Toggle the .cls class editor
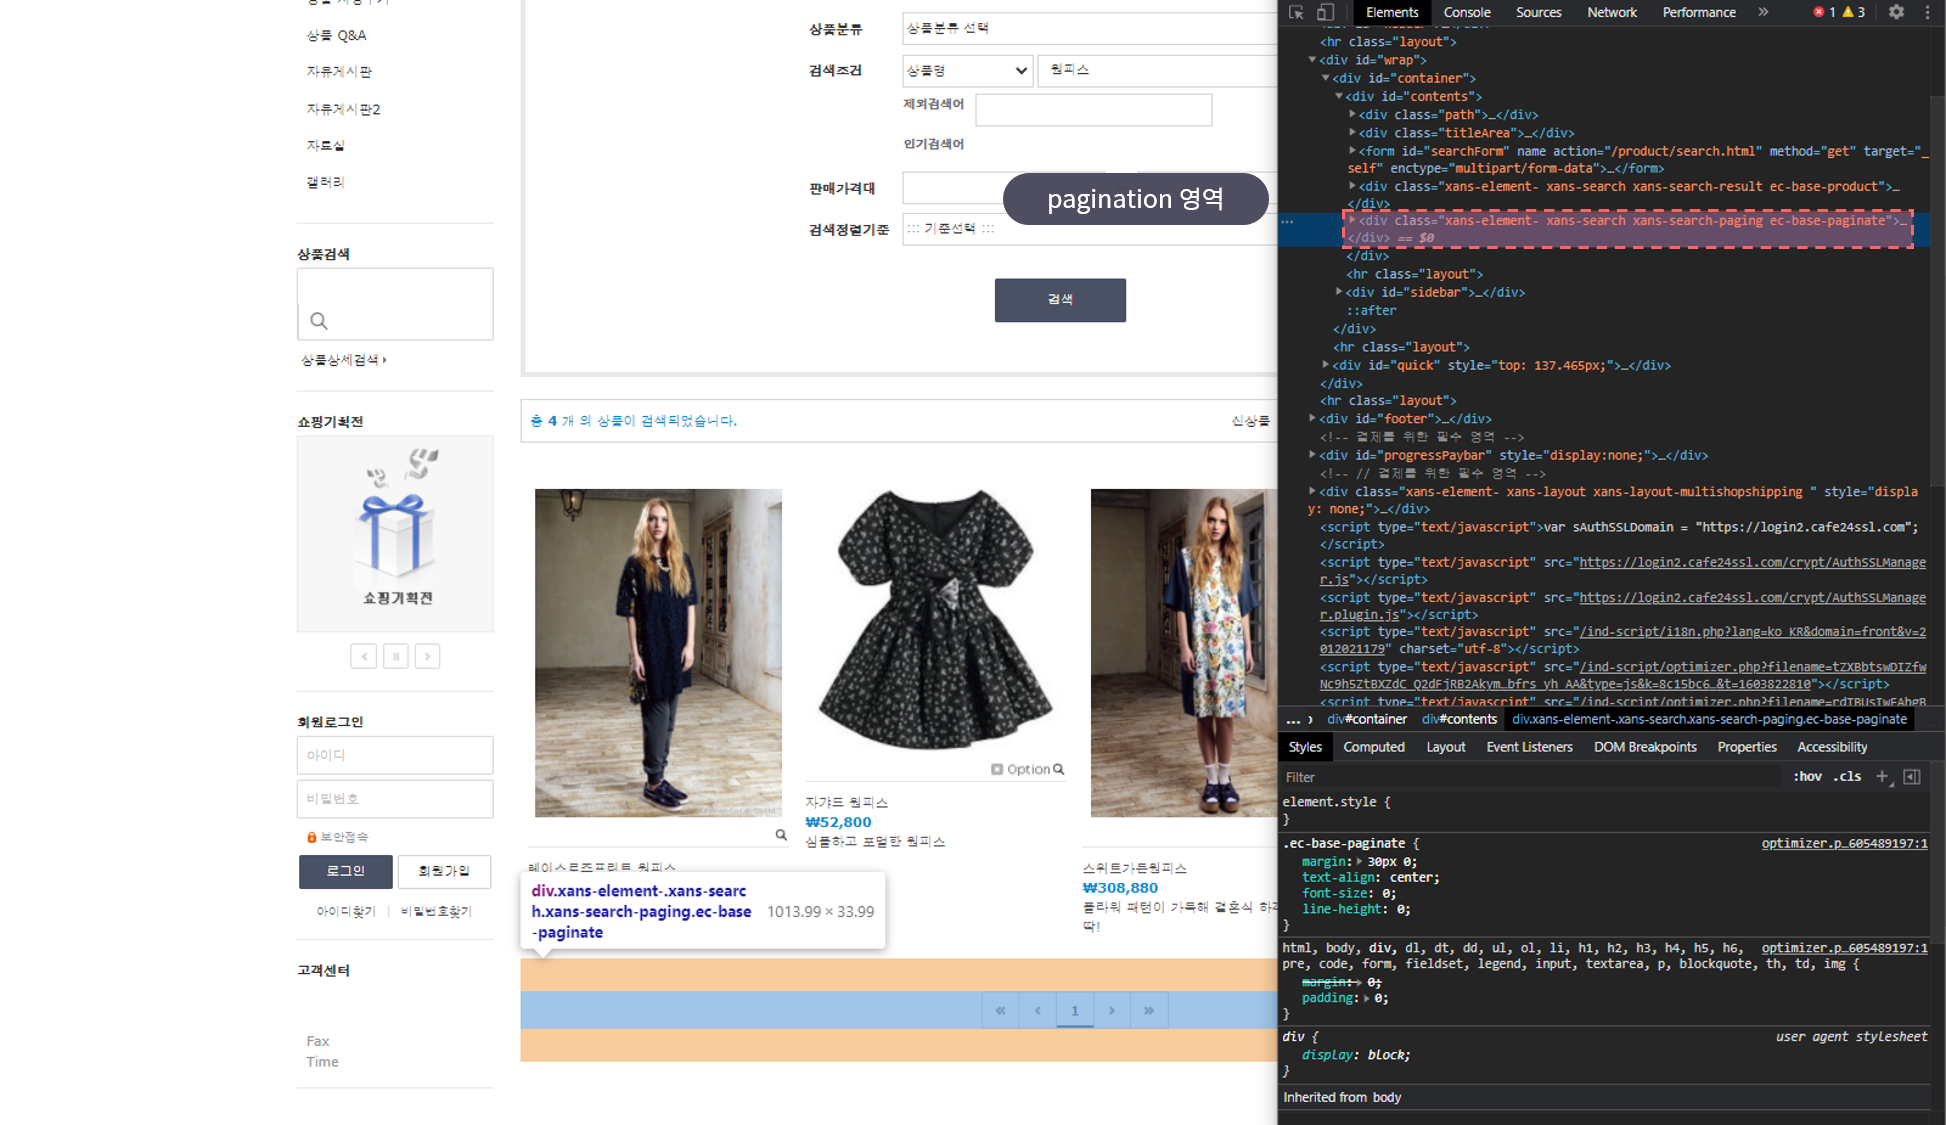The height and width of the screenshot is (1125, 1946). tap(1847, 776)
